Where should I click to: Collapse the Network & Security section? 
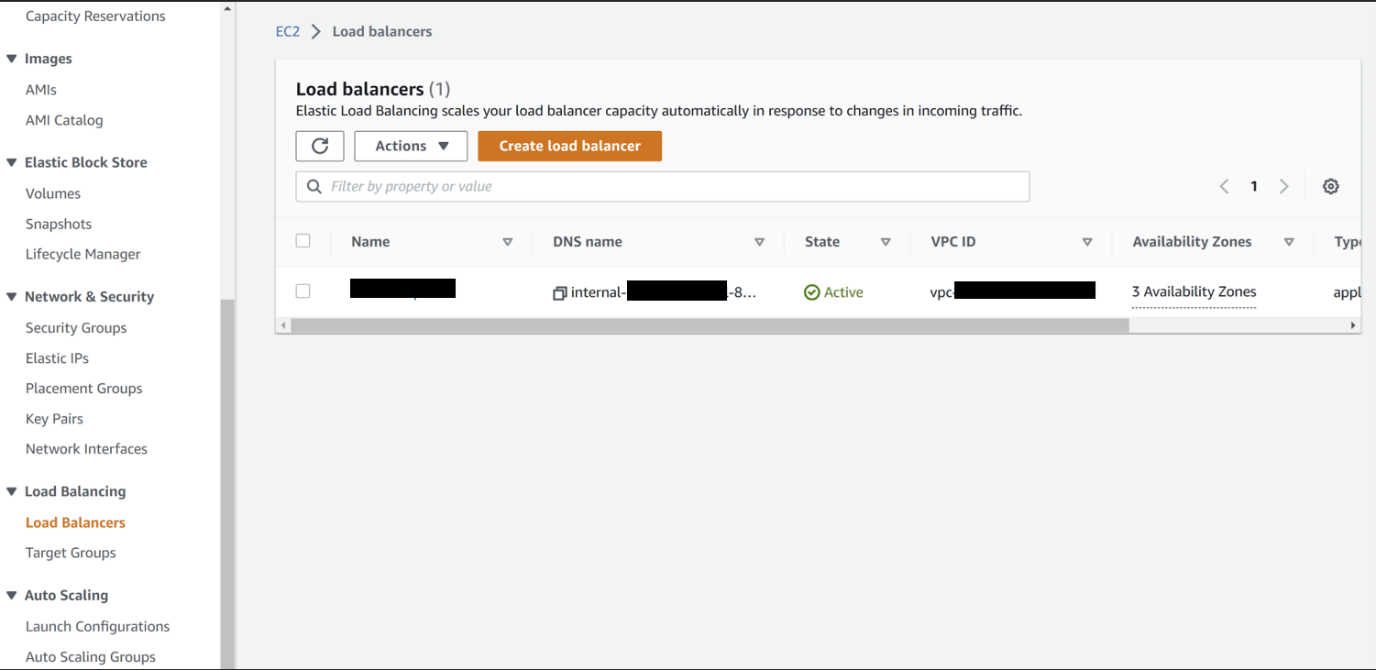point(12,297)
